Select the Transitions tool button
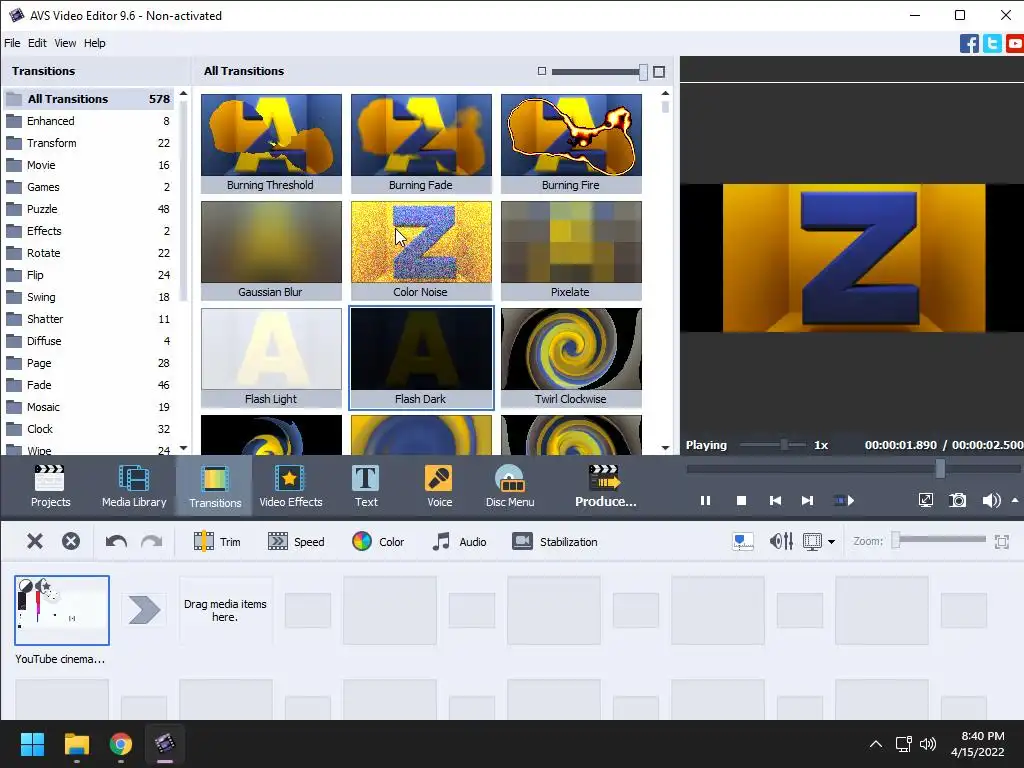 [x=215, y=486]
